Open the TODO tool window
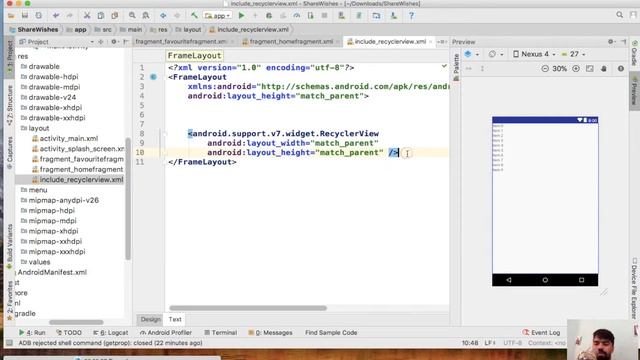 click(x=69, y=333)
